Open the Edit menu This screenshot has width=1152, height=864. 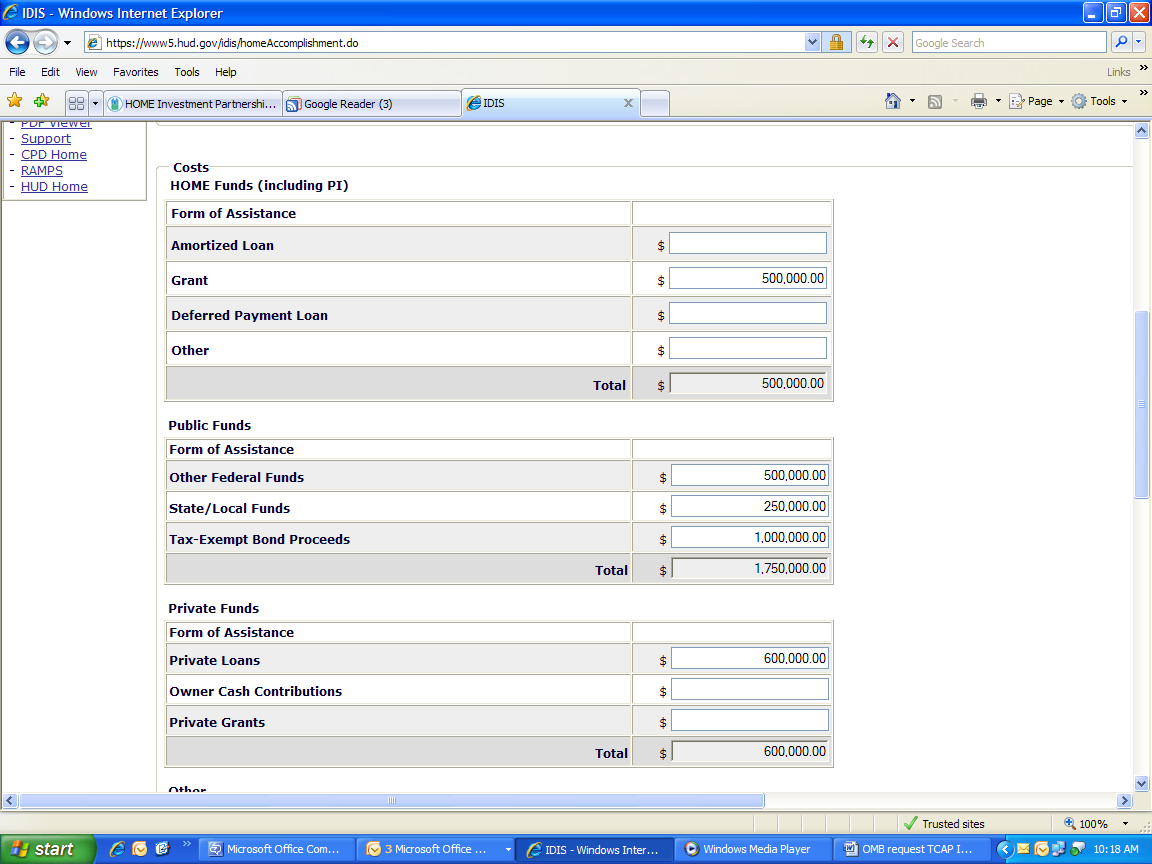point(50,72)
